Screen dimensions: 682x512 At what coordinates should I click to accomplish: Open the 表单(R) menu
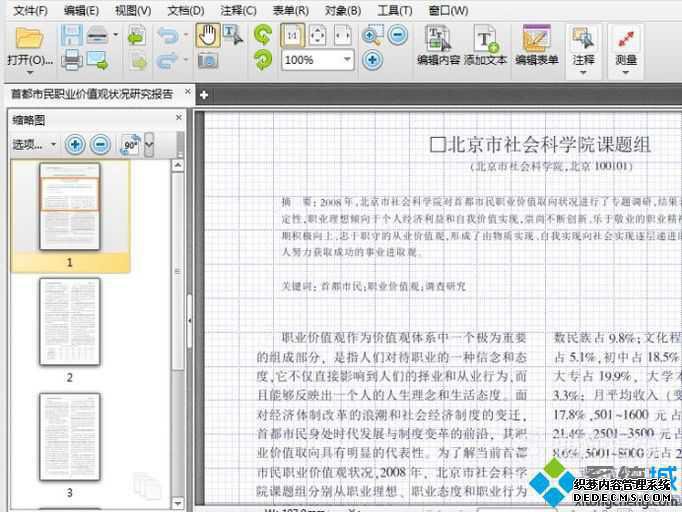290,10
